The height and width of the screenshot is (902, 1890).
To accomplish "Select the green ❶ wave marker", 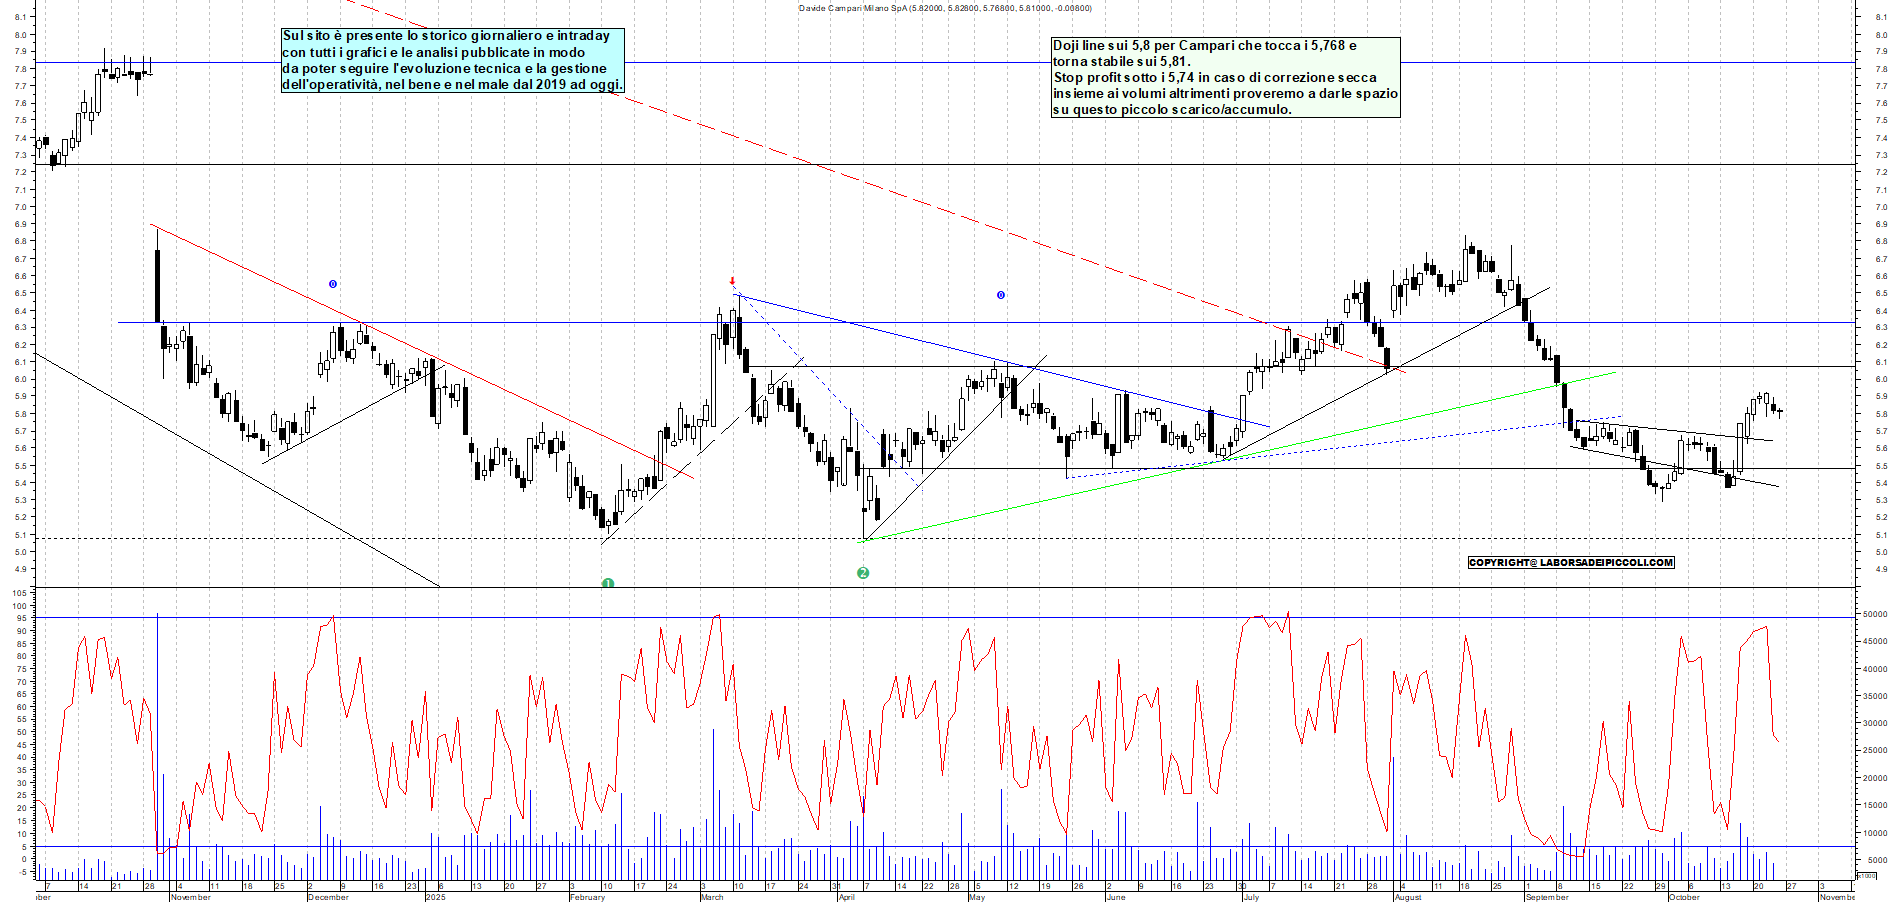I will [608, 581].
